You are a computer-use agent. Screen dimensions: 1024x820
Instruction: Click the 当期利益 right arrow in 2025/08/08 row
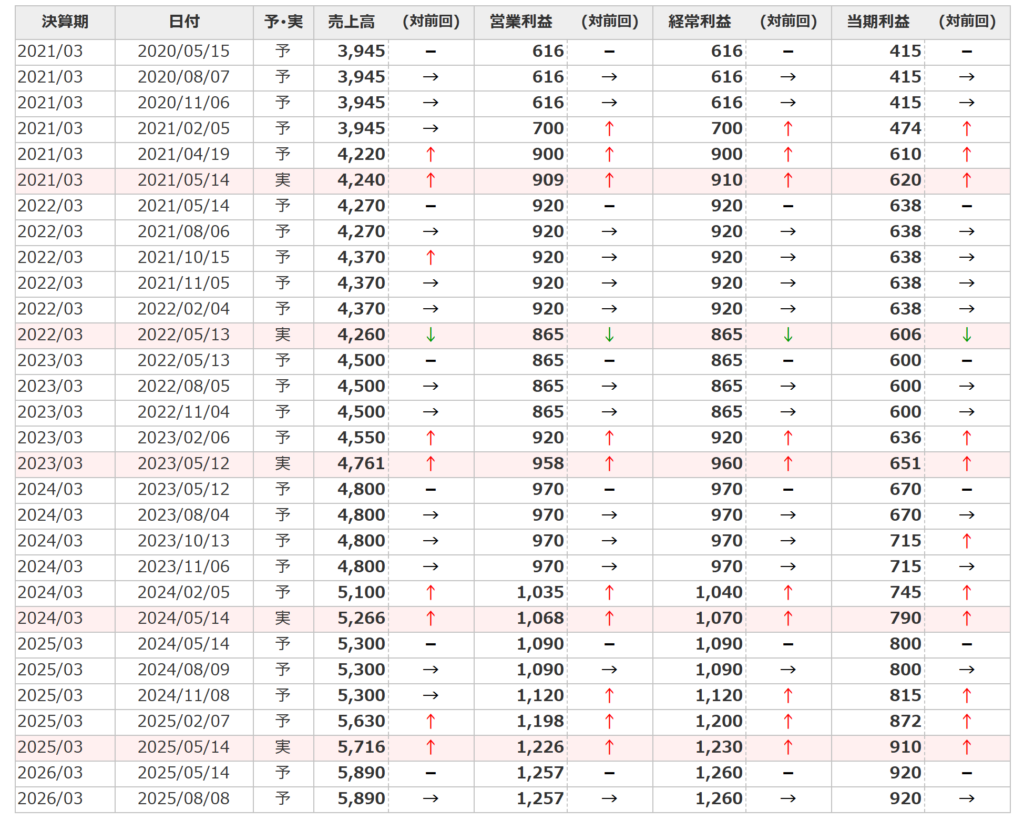pos(966,798)
